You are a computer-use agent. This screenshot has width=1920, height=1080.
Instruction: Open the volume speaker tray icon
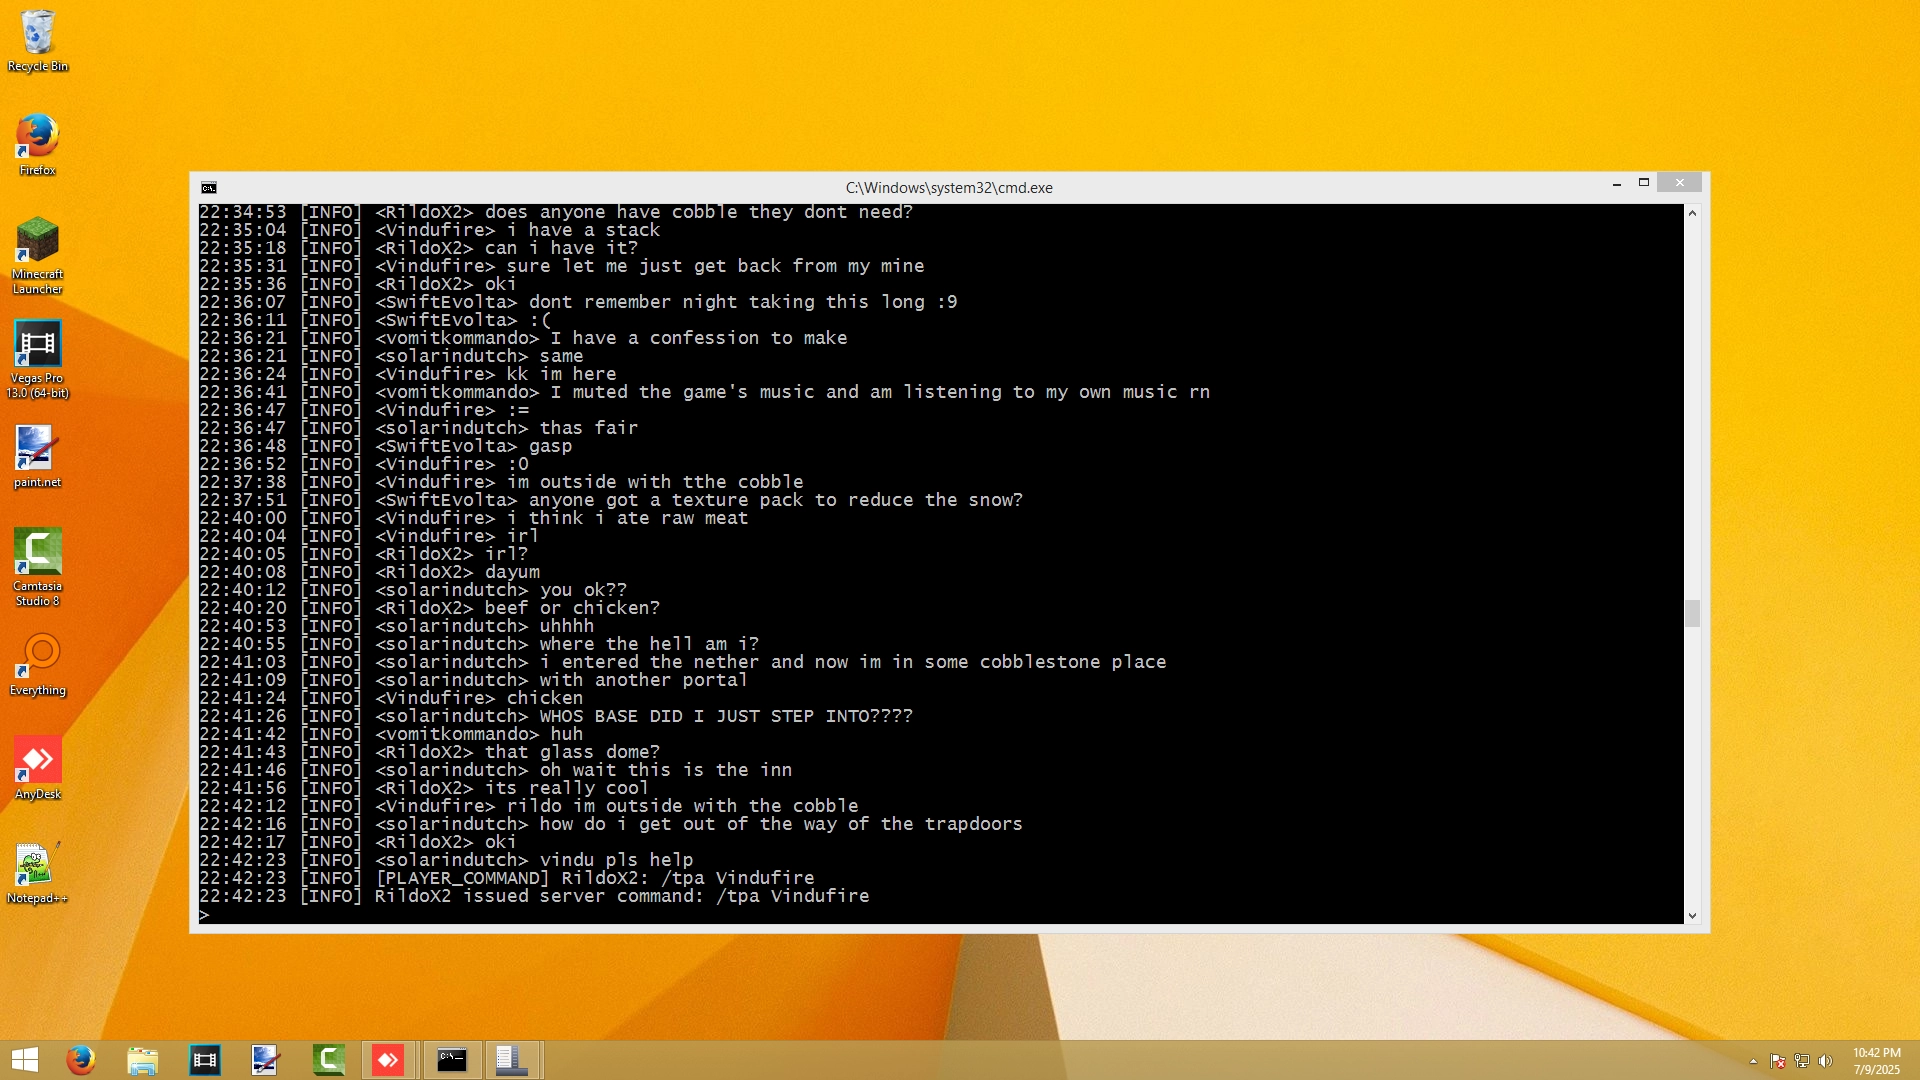pos(1826,1061)
